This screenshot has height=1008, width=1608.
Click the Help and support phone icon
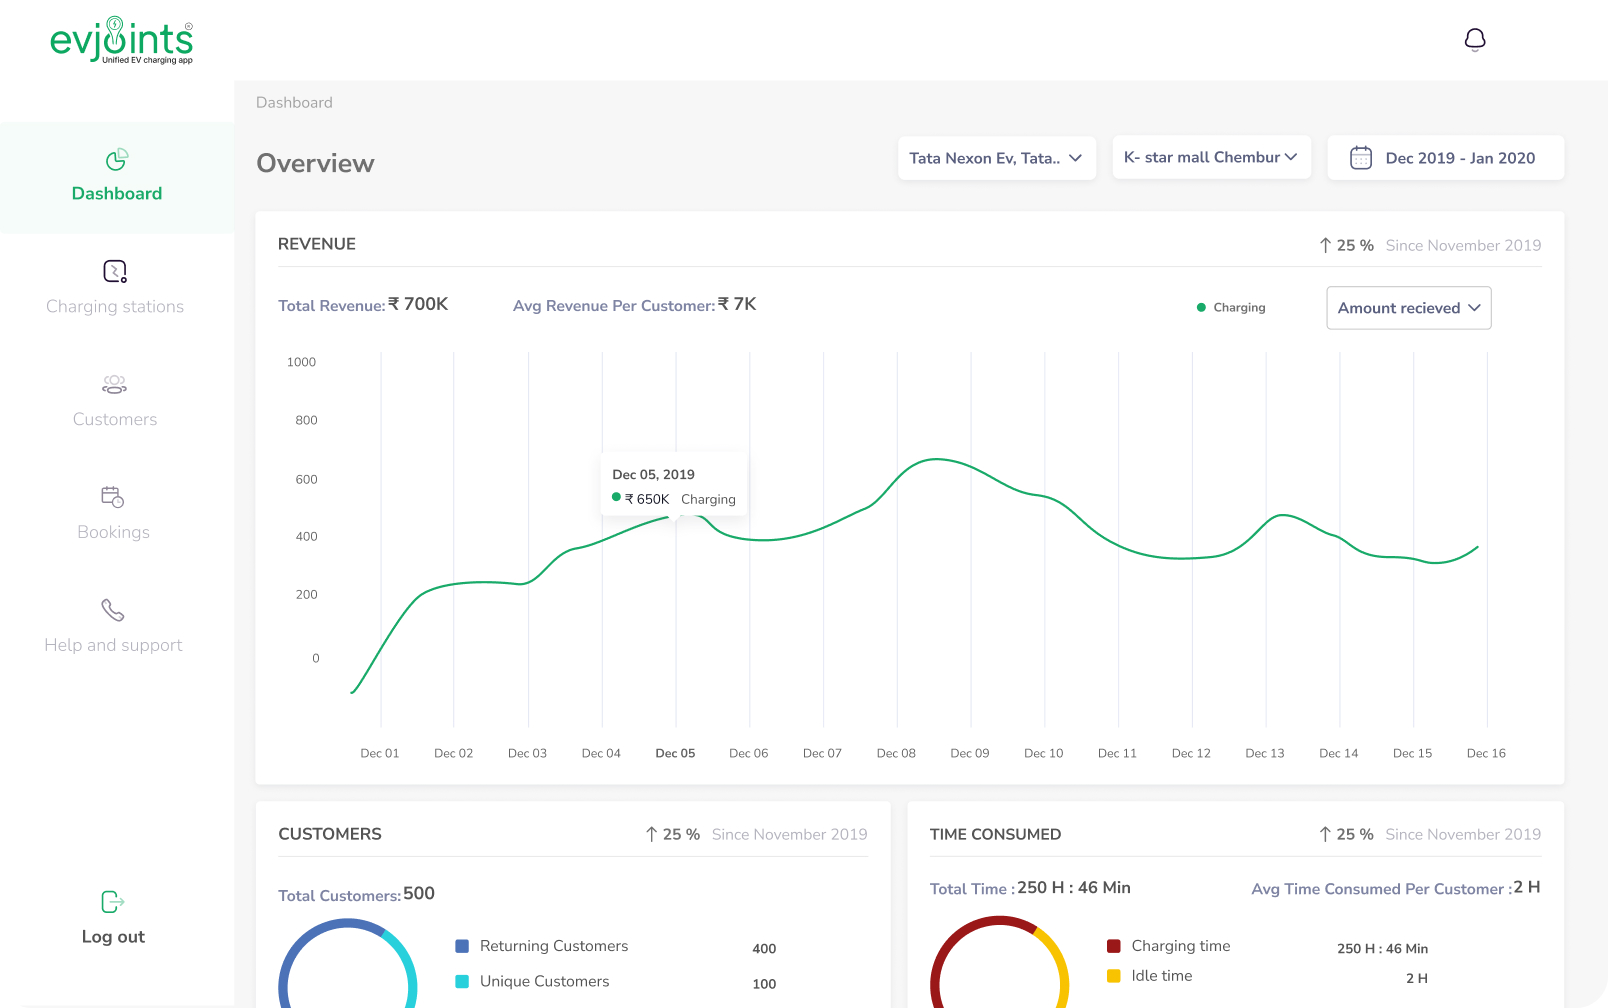113,610
